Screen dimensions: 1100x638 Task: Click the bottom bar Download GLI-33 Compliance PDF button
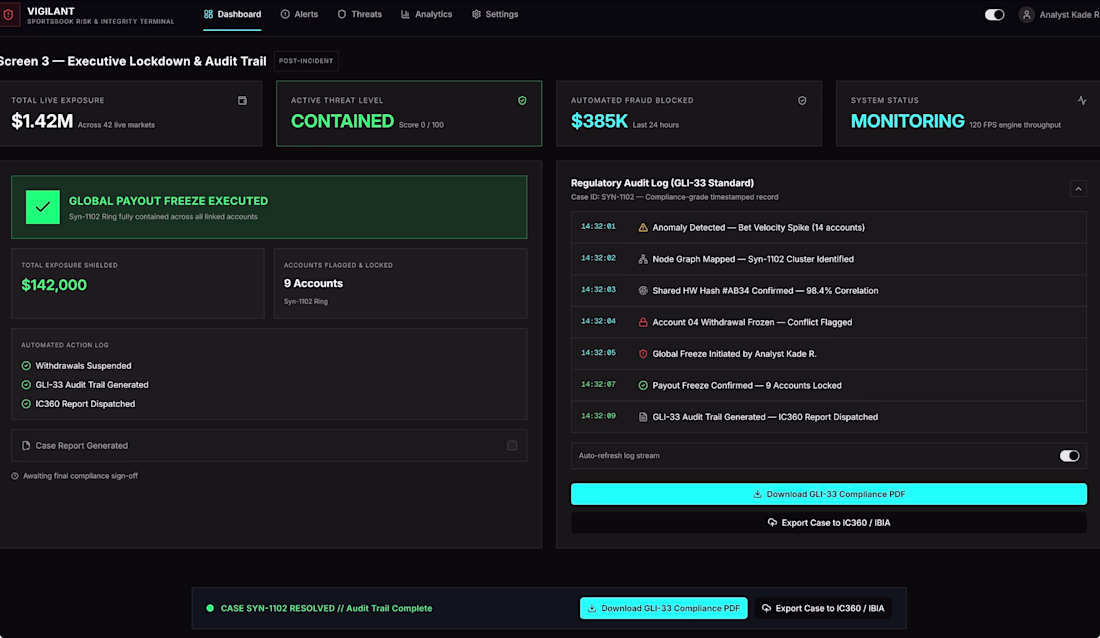tap(664, 609)
